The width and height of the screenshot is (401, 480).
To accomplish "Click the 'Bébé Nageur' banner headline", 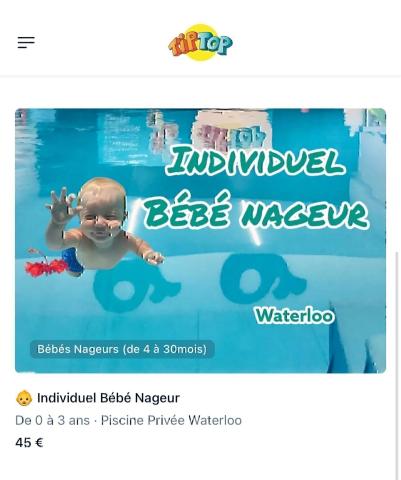I will [x=257, y=211].
